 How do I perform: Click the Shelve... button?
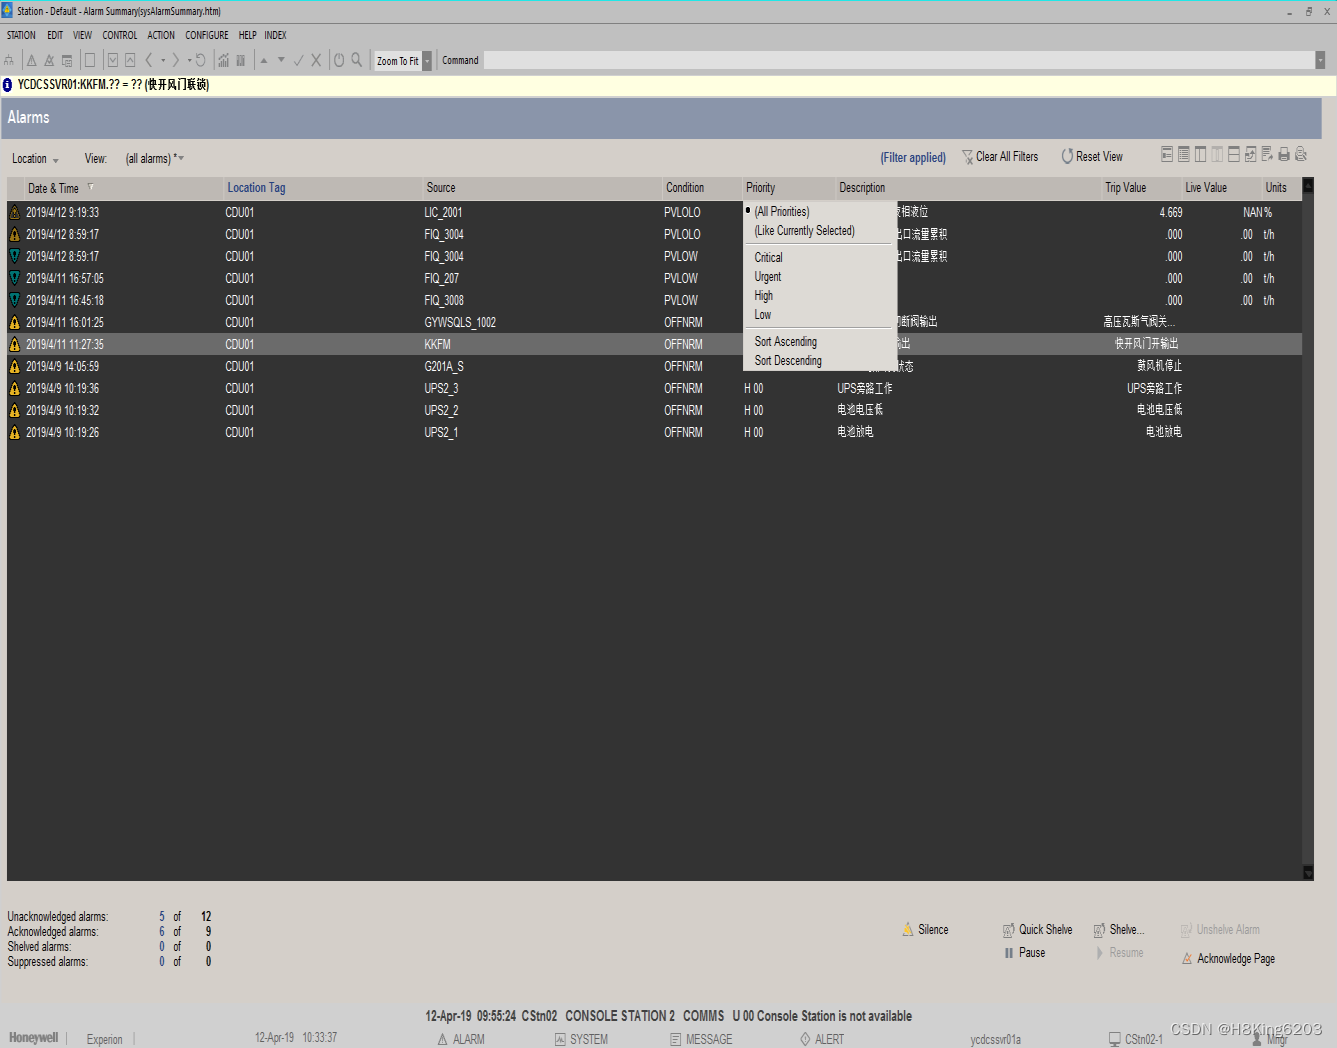pos(1119,930)
